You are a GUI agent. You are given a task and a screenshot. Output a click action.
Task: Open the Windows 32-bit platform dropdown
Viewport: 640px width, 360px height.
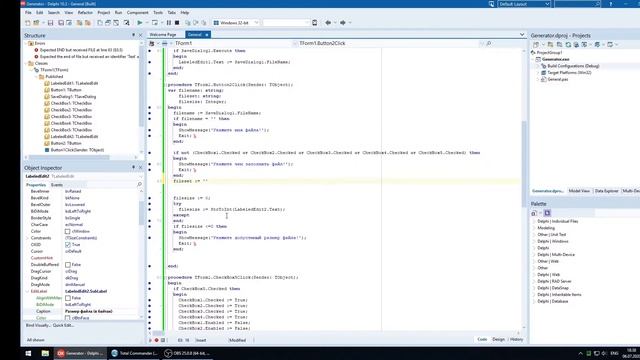point(256,23)
